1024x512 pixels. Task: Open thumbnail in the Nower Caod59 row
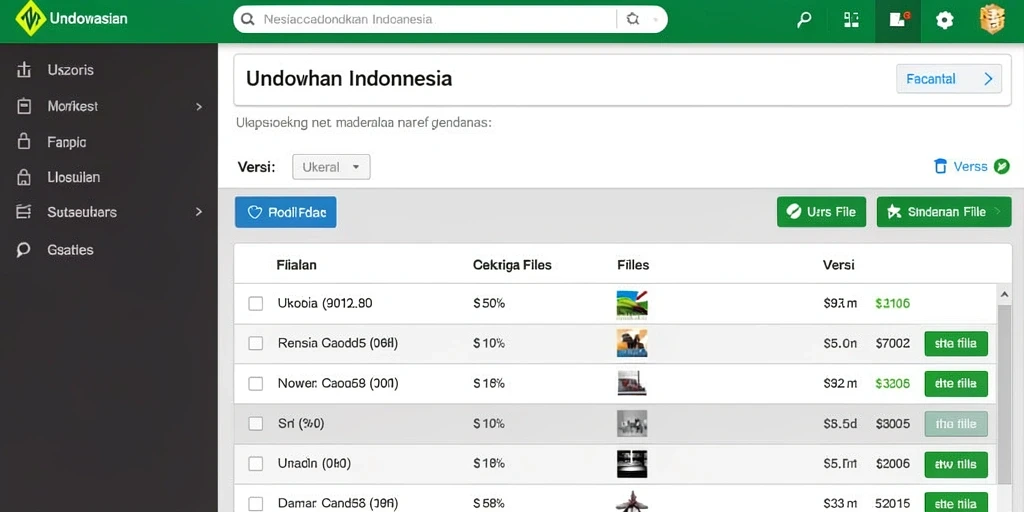tap(632, 383)
